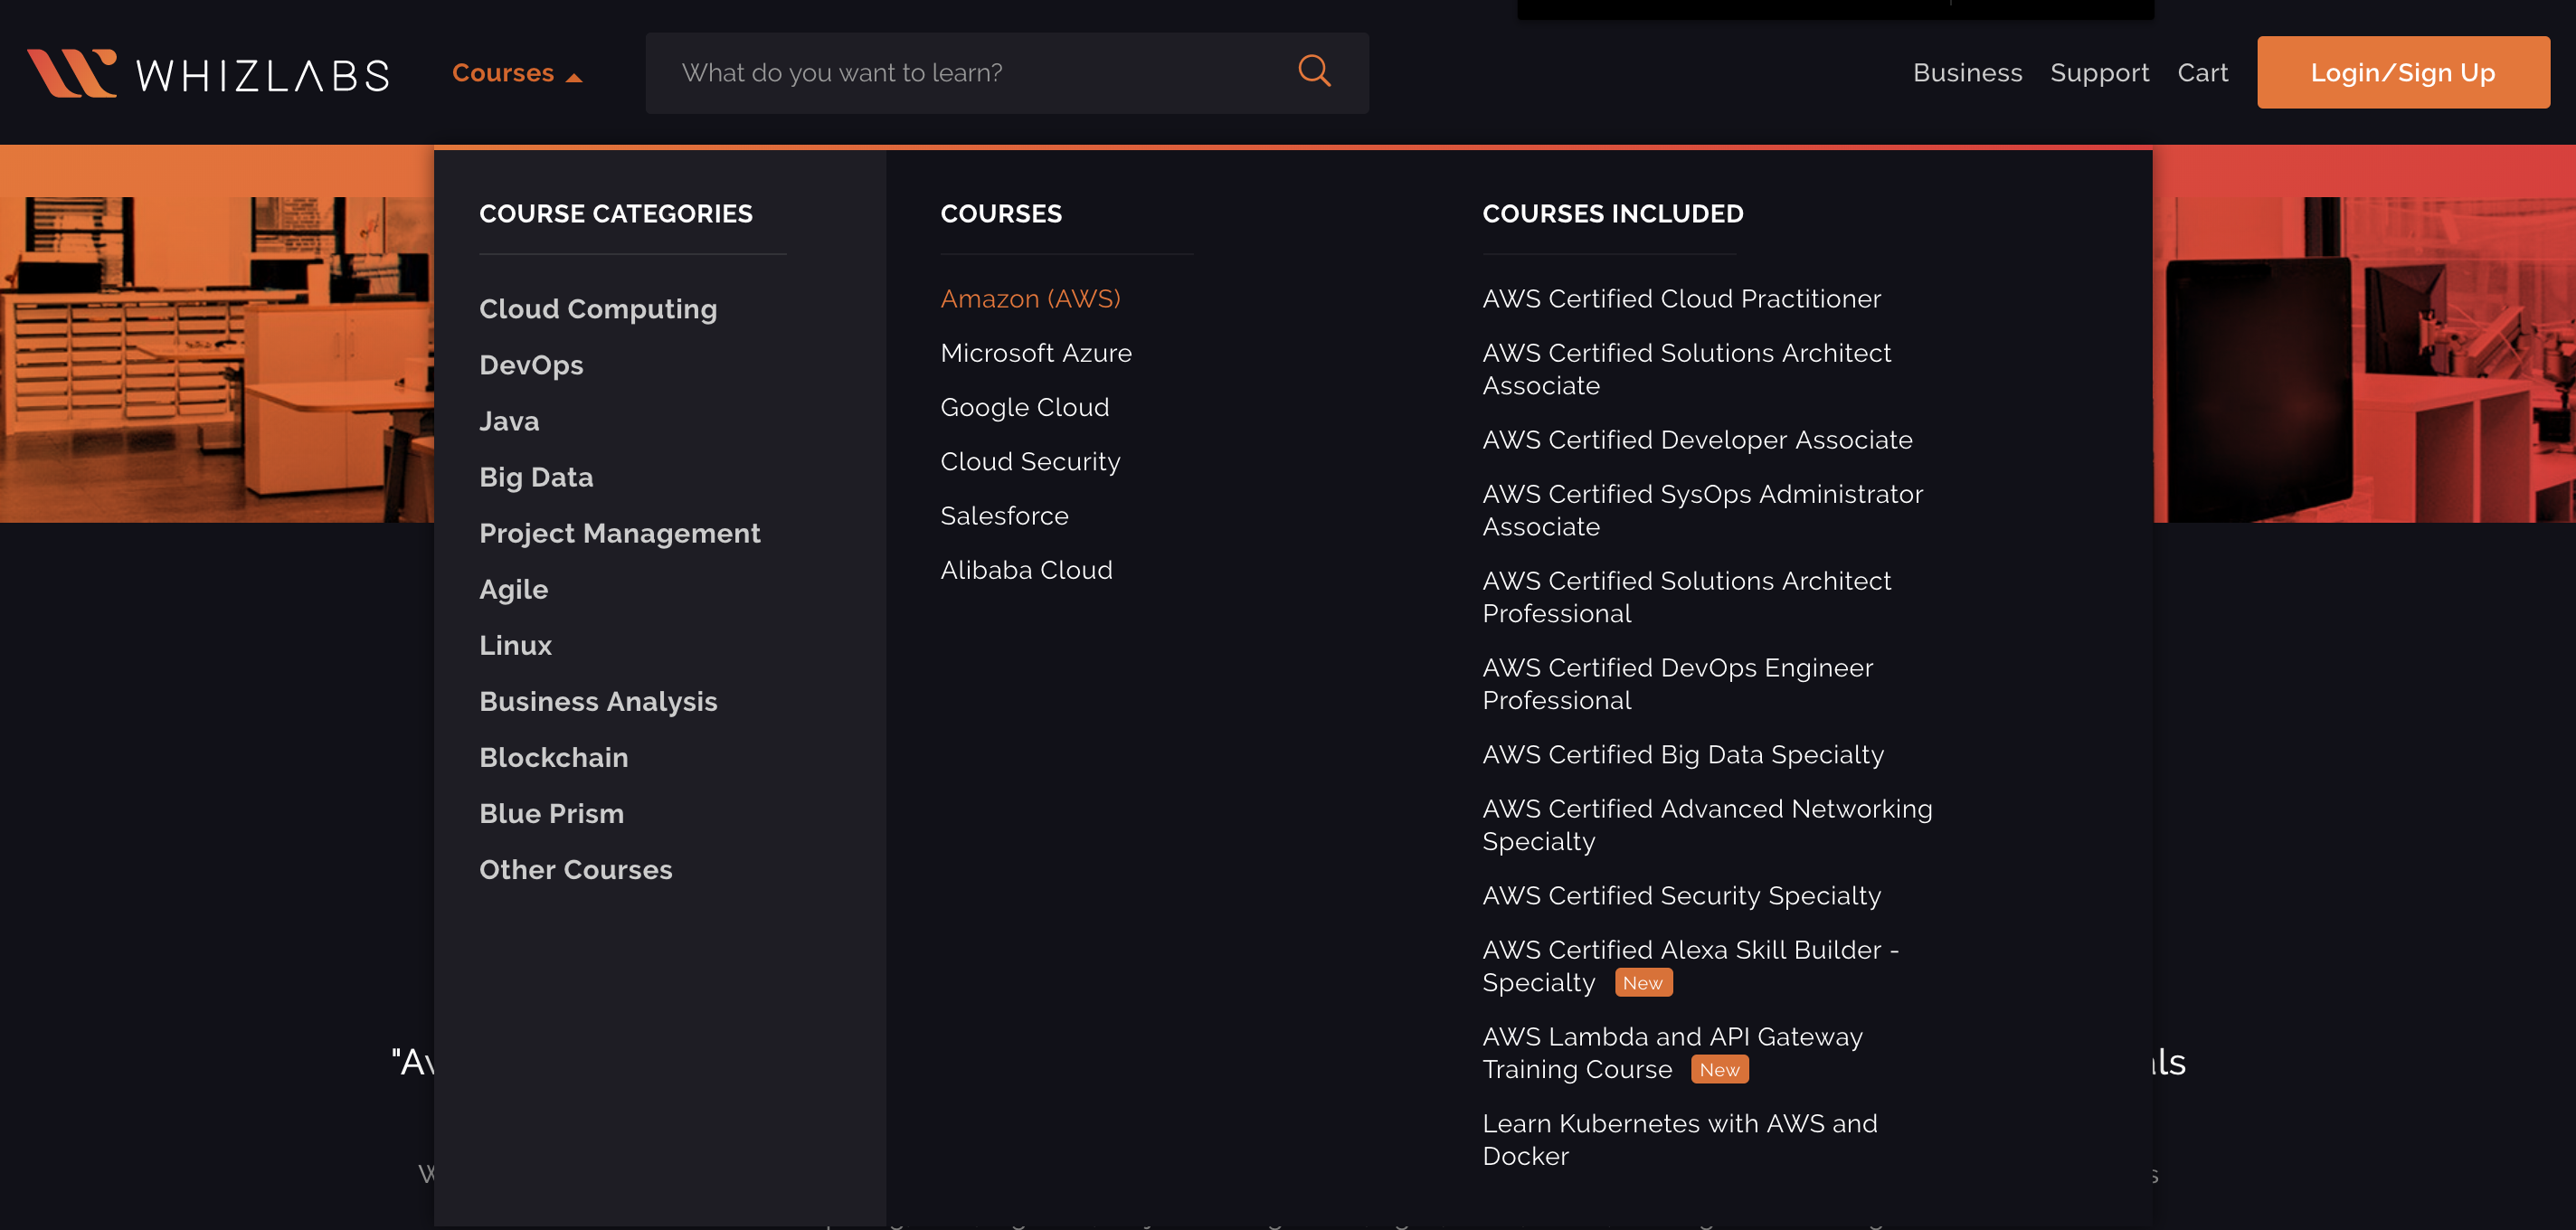Select the DevOps category

tap(531, 365)
